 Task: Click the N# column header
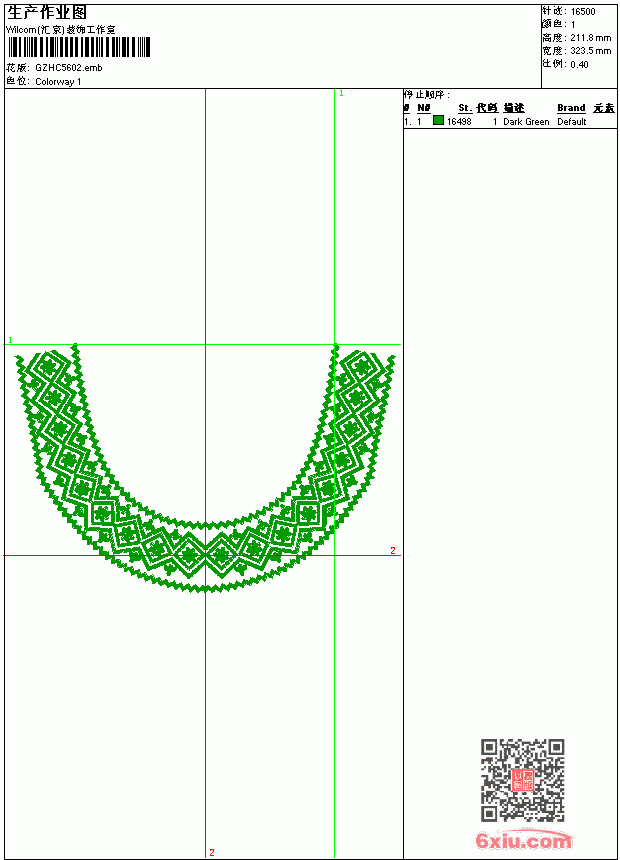[424, 108]
